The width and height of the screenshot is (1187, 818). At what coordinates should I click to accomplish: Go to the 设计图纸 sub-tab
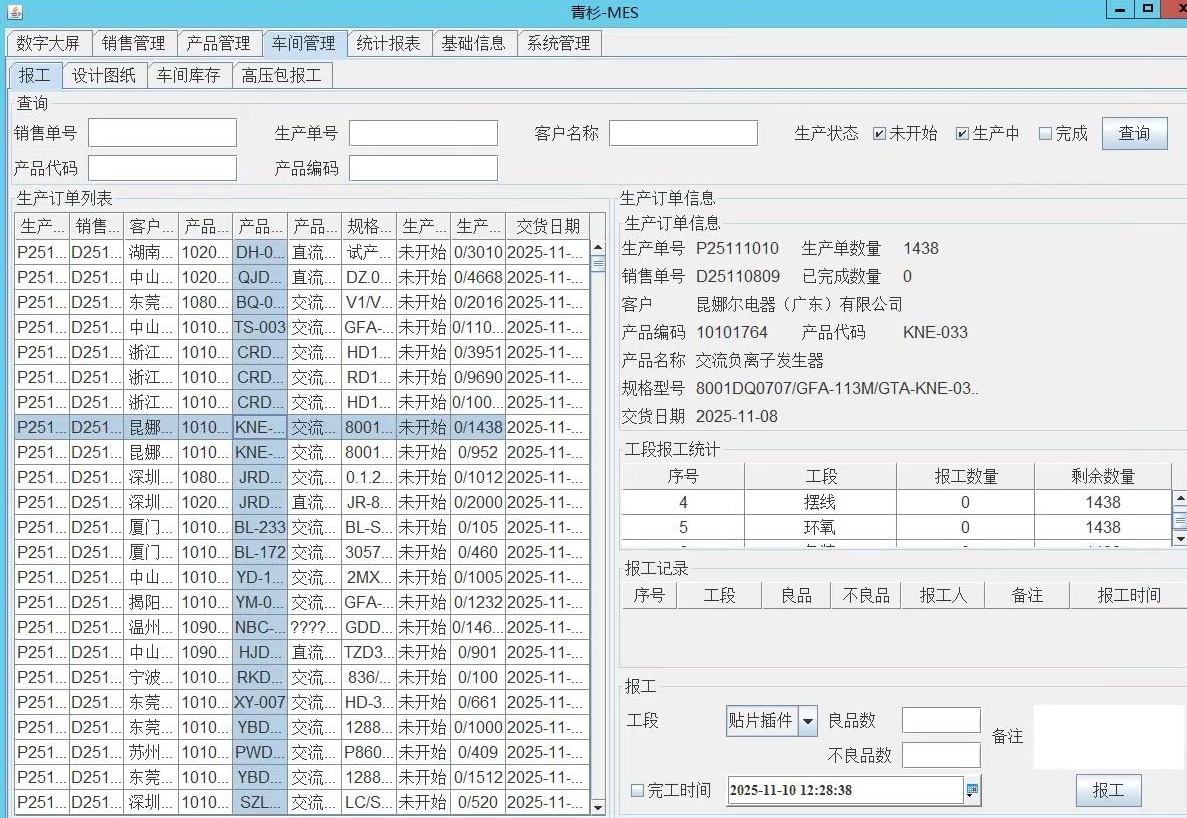pyautogui.click(x=104, y=76)
